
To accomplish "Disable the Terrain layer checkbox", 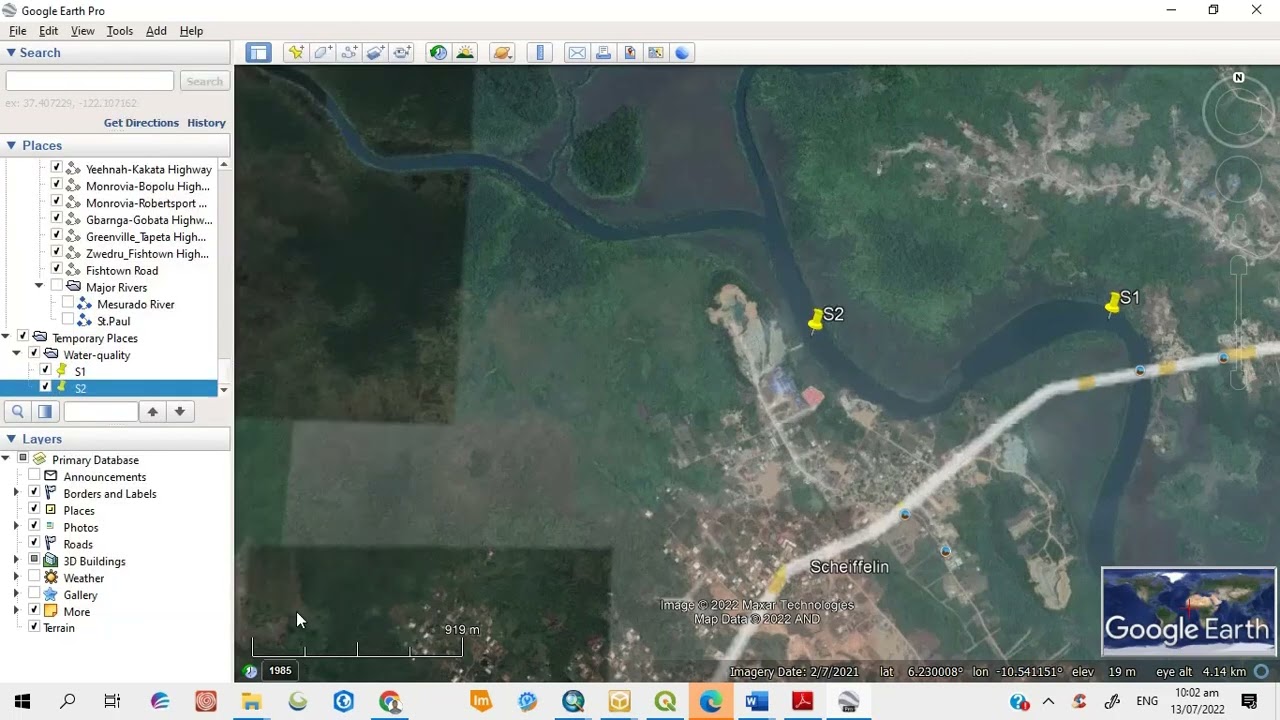I will [x=34, y=627].
